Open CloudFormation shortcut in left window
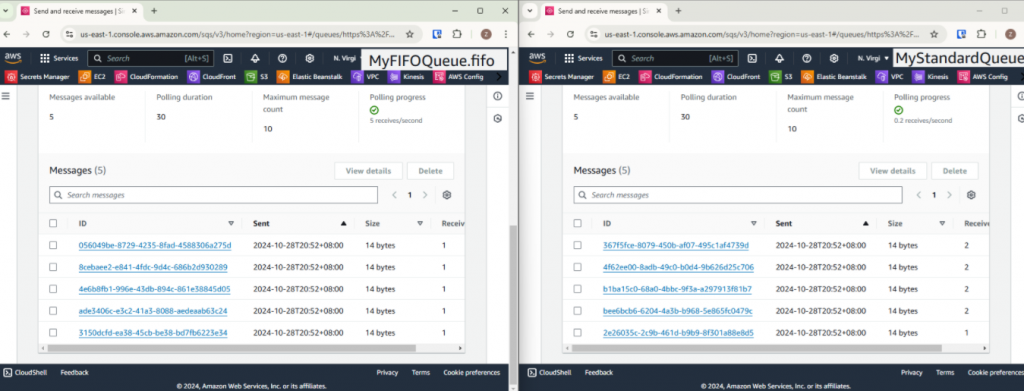1024x391 pixels. tap(146, 76)
